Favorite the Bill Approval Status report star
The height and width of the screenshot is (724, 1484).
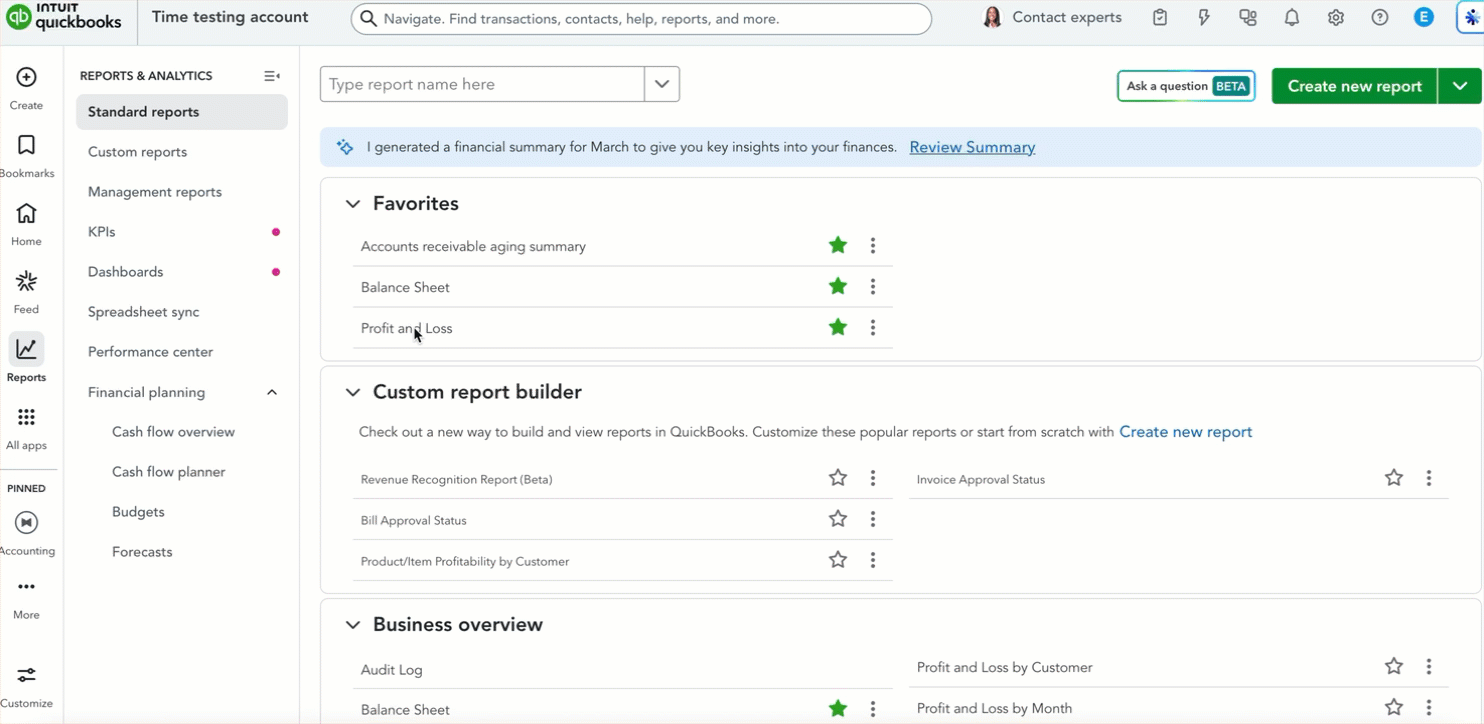838,519
